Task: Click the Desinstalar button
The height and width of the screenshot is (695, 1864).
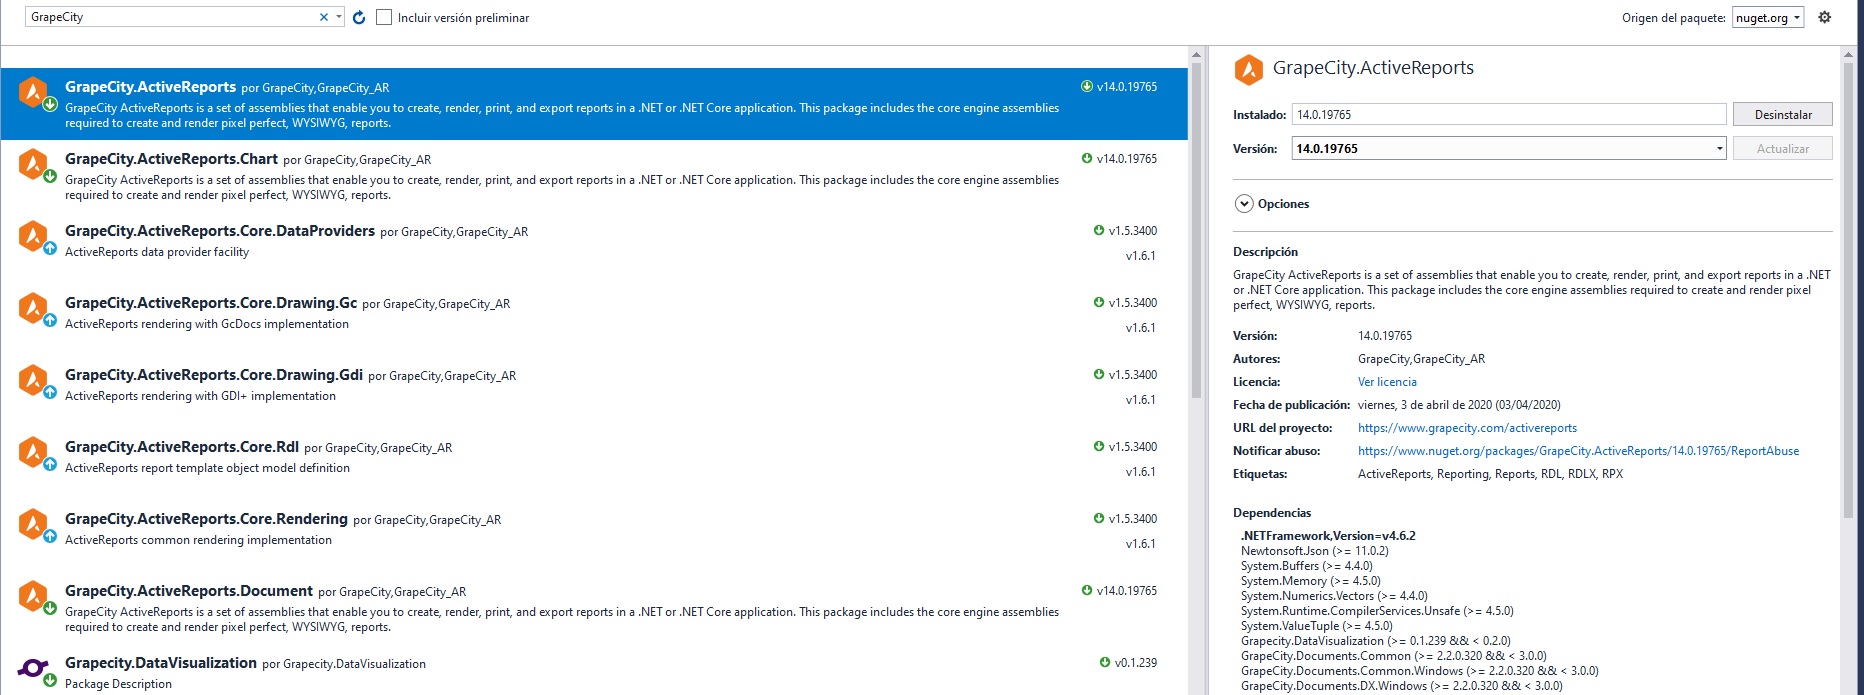Action: pos(1782,115)
